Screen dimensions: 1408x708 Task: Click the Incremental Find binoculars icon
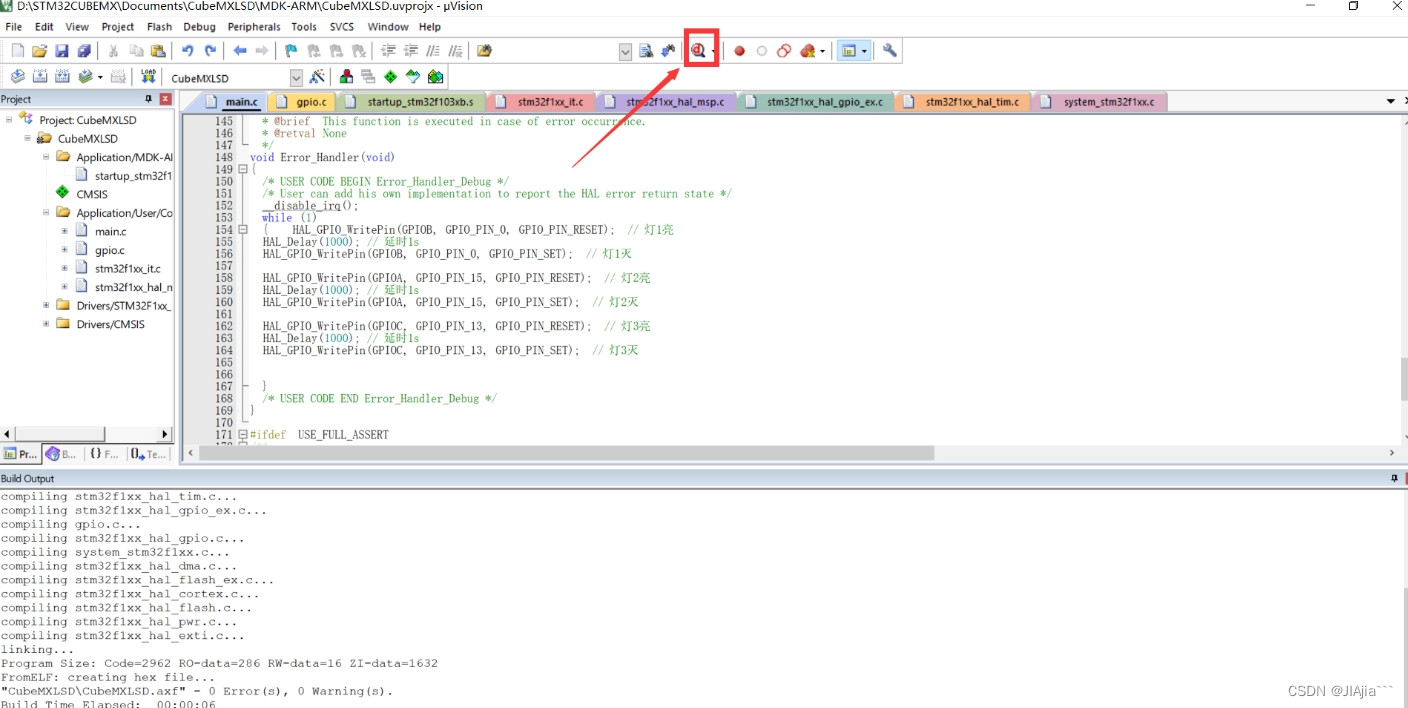pyautogui.click(x=668, y=51)
